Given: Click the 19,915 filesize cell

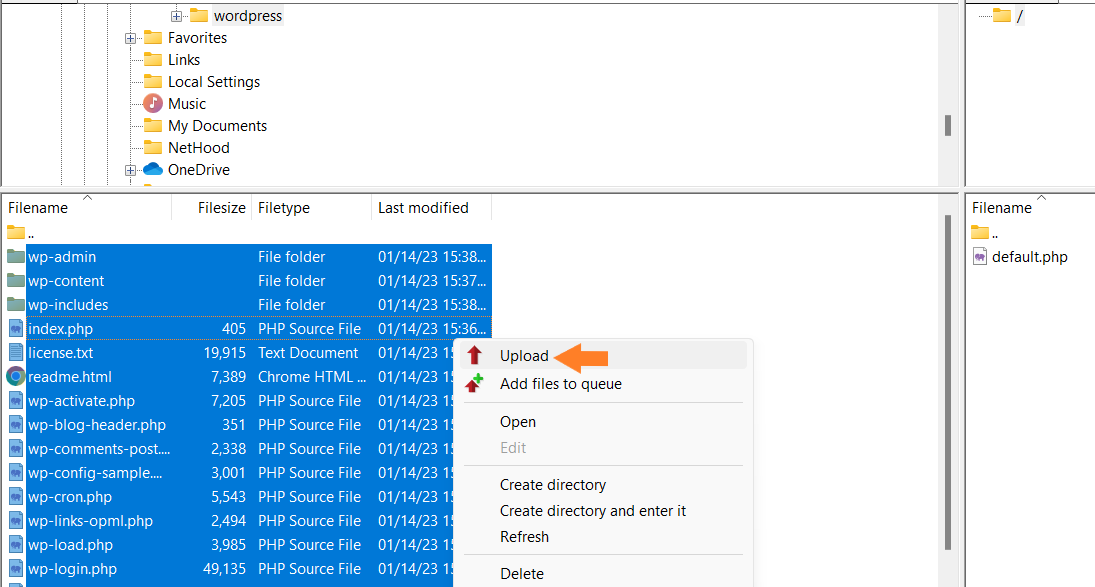Looking at the screenshot, I should [224, 353].
